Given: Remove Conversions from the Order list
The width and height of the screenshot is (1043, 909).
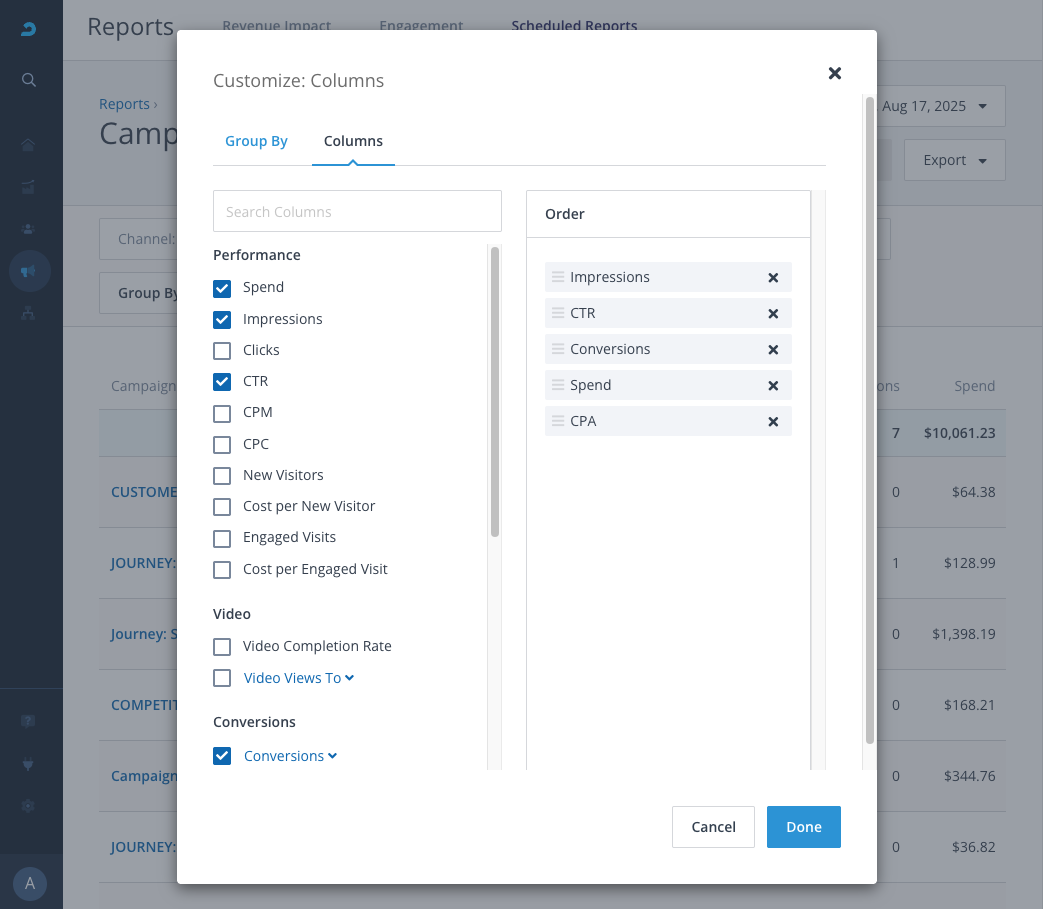Looking at the screenshot, I should pyautogui.click(x=773, y=350).
